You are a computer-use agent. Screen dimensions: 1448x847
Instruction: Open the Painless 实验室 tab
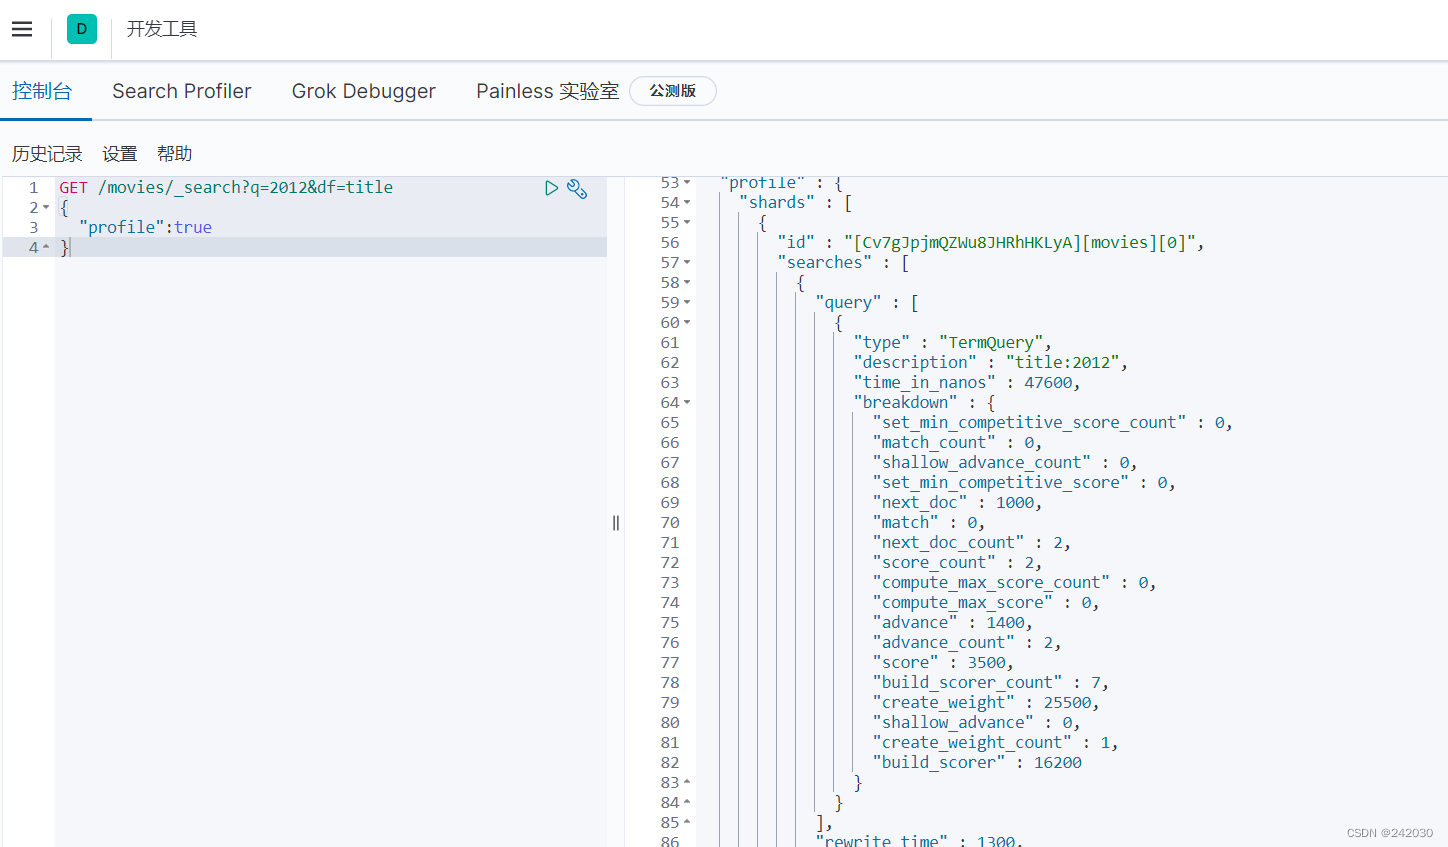point(547,91)
